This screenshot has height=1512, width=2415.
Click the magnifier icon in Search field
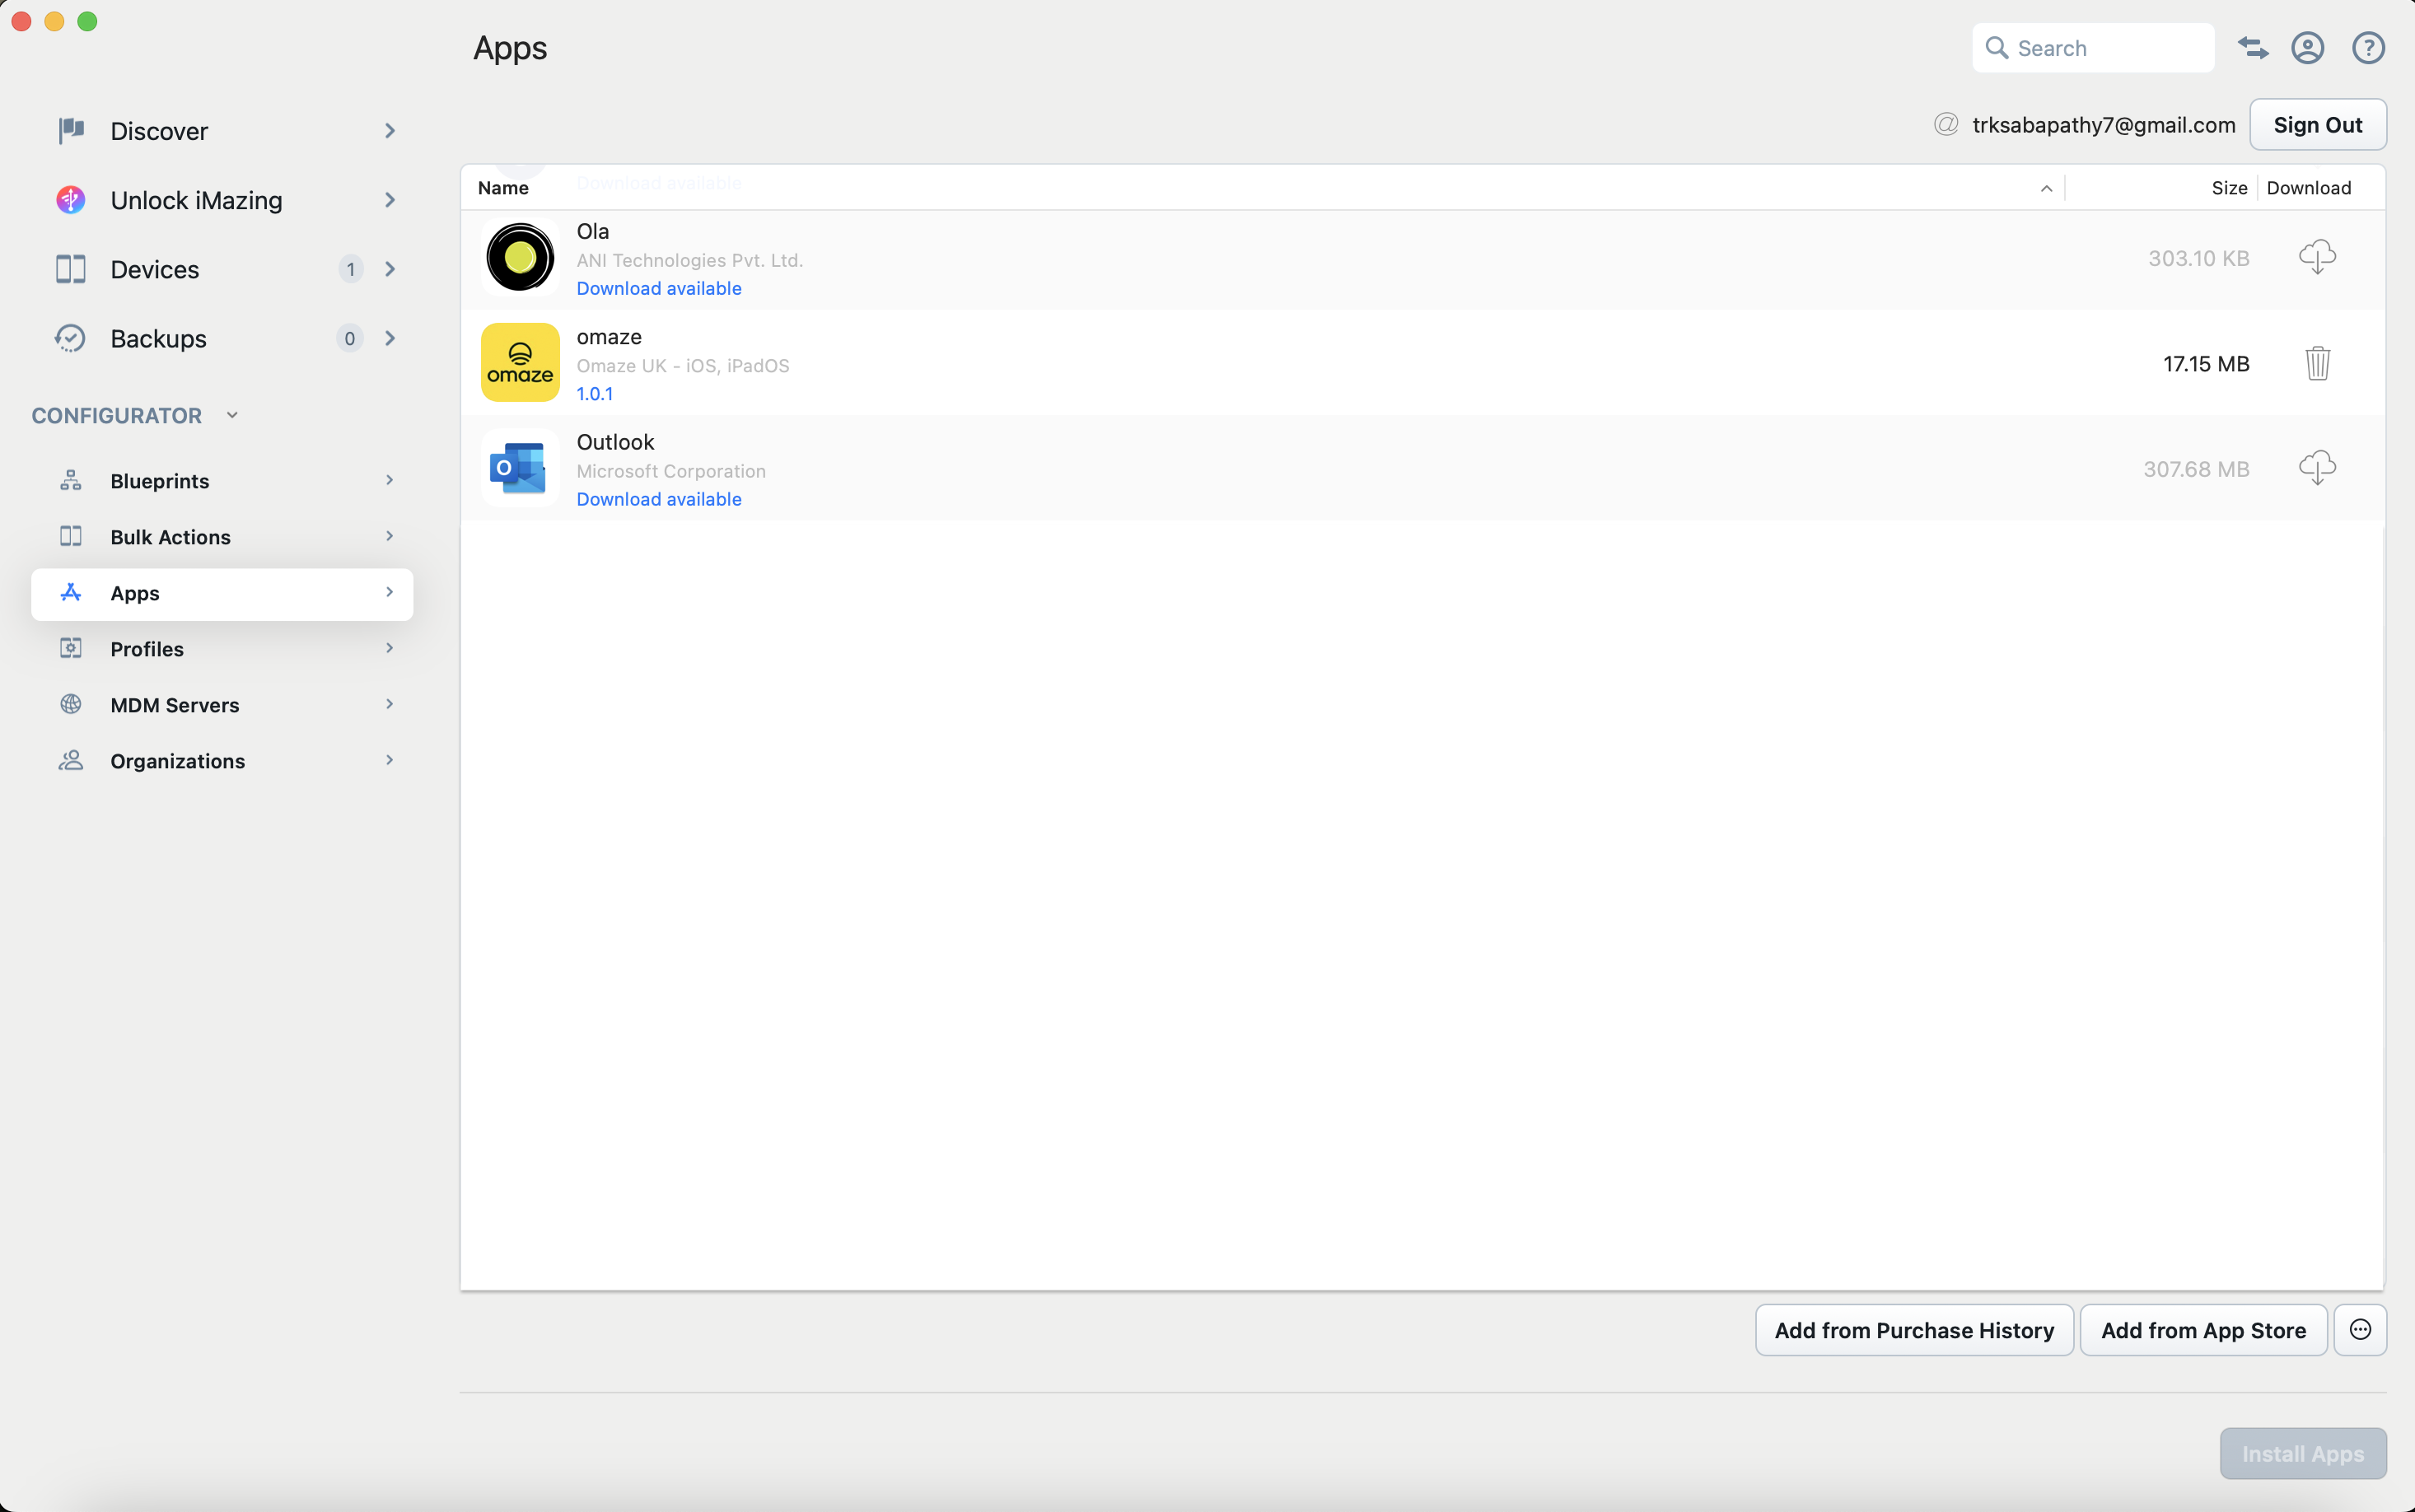point(1996,47)
